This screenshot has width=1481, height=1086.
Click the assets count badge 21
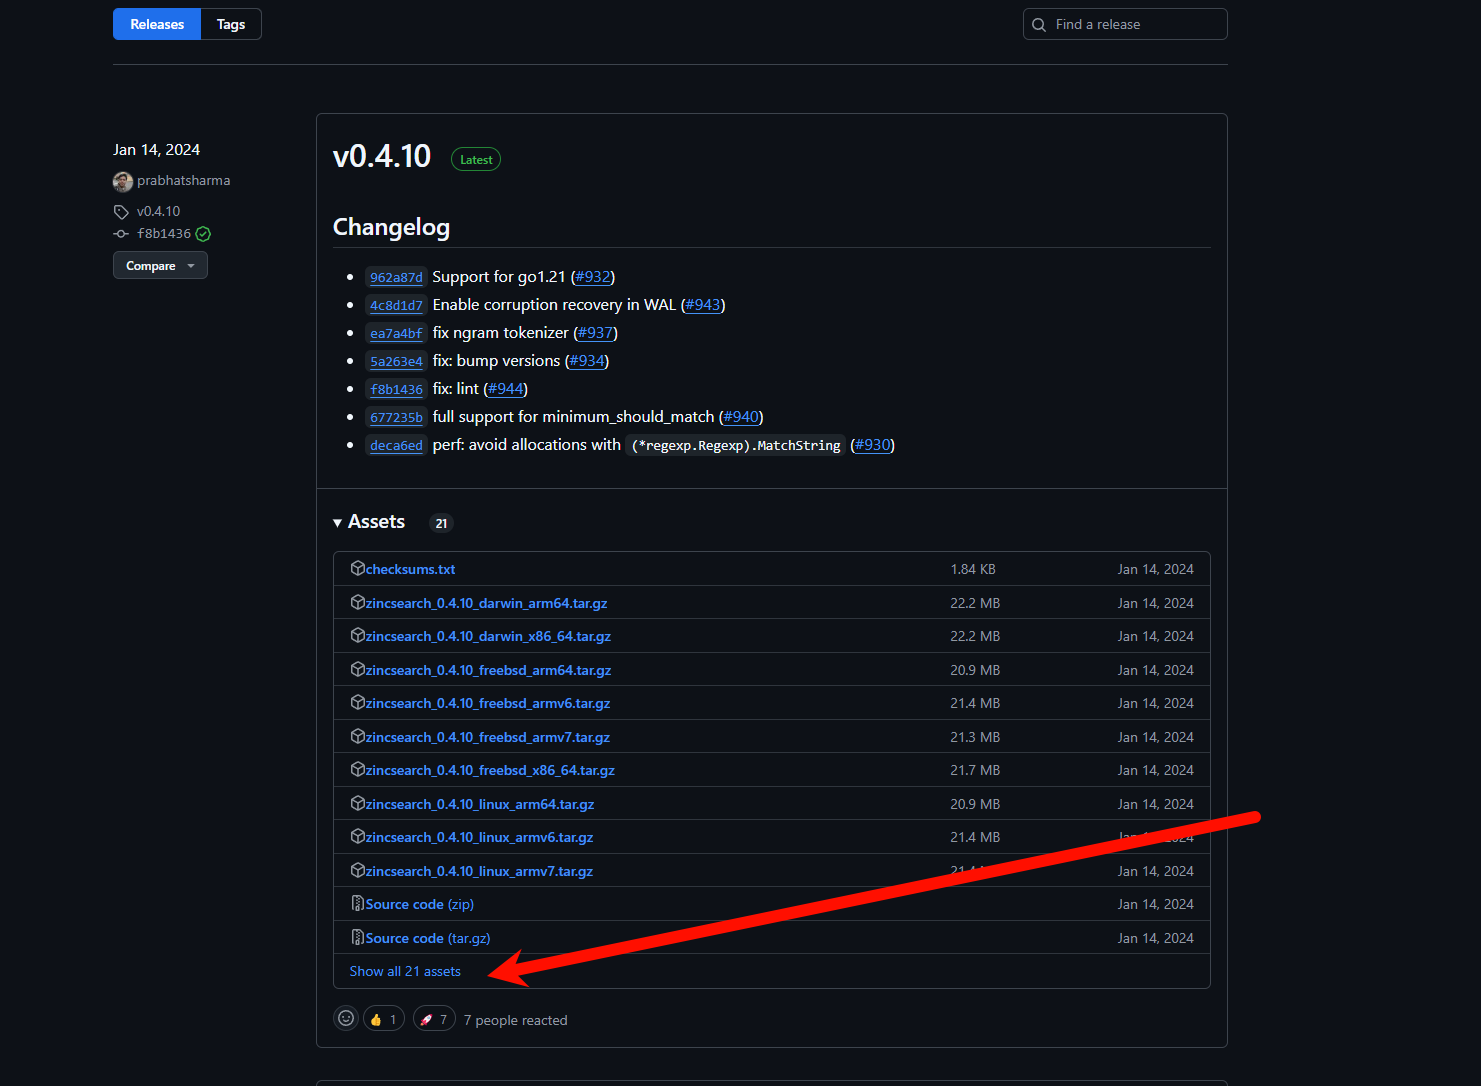point(441,523)
